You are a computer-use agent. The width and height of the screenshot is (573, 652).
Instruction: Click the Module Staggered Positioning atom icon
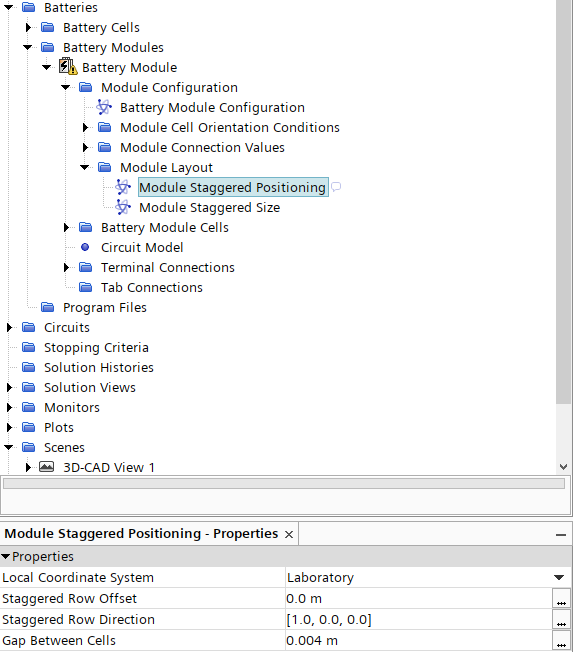pos(123,187)
